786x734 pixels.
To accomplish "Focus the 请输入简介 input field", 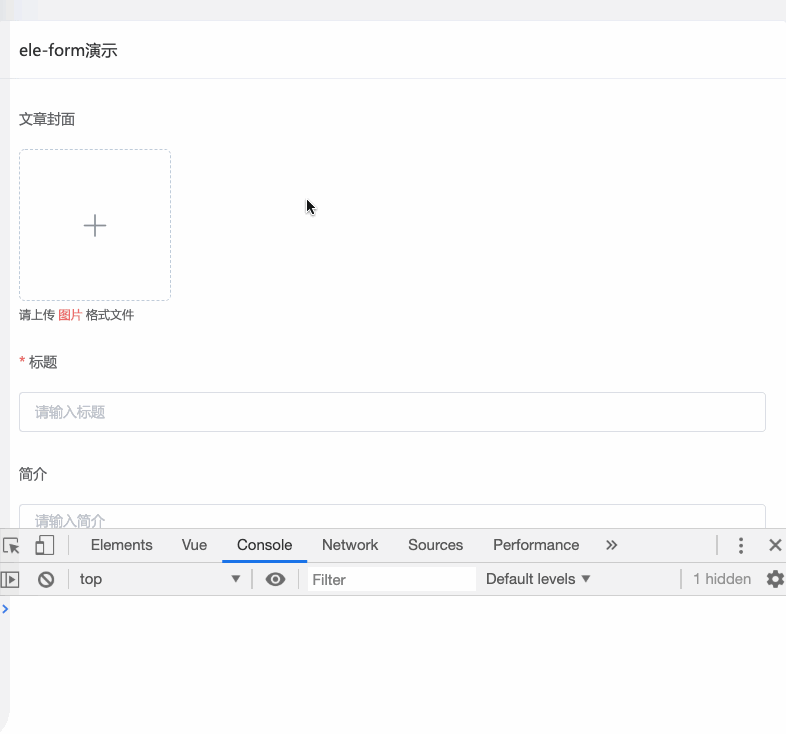I will click(392, 516).
